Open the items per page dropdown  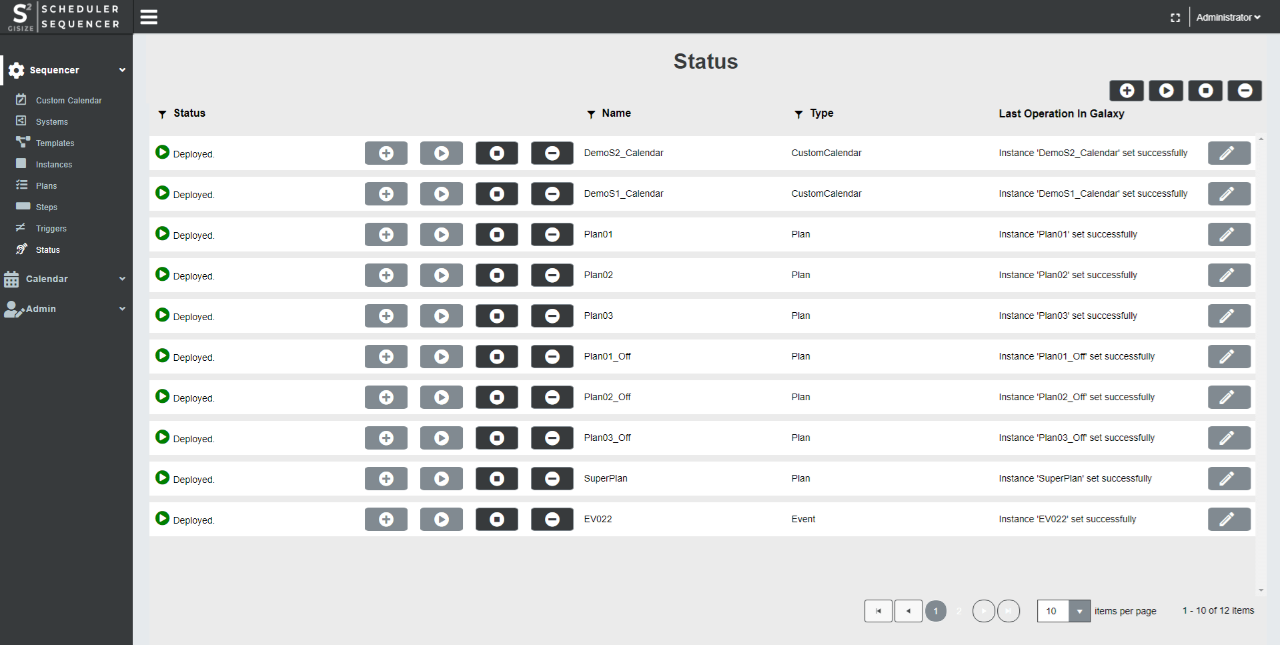click(1079, 611)
